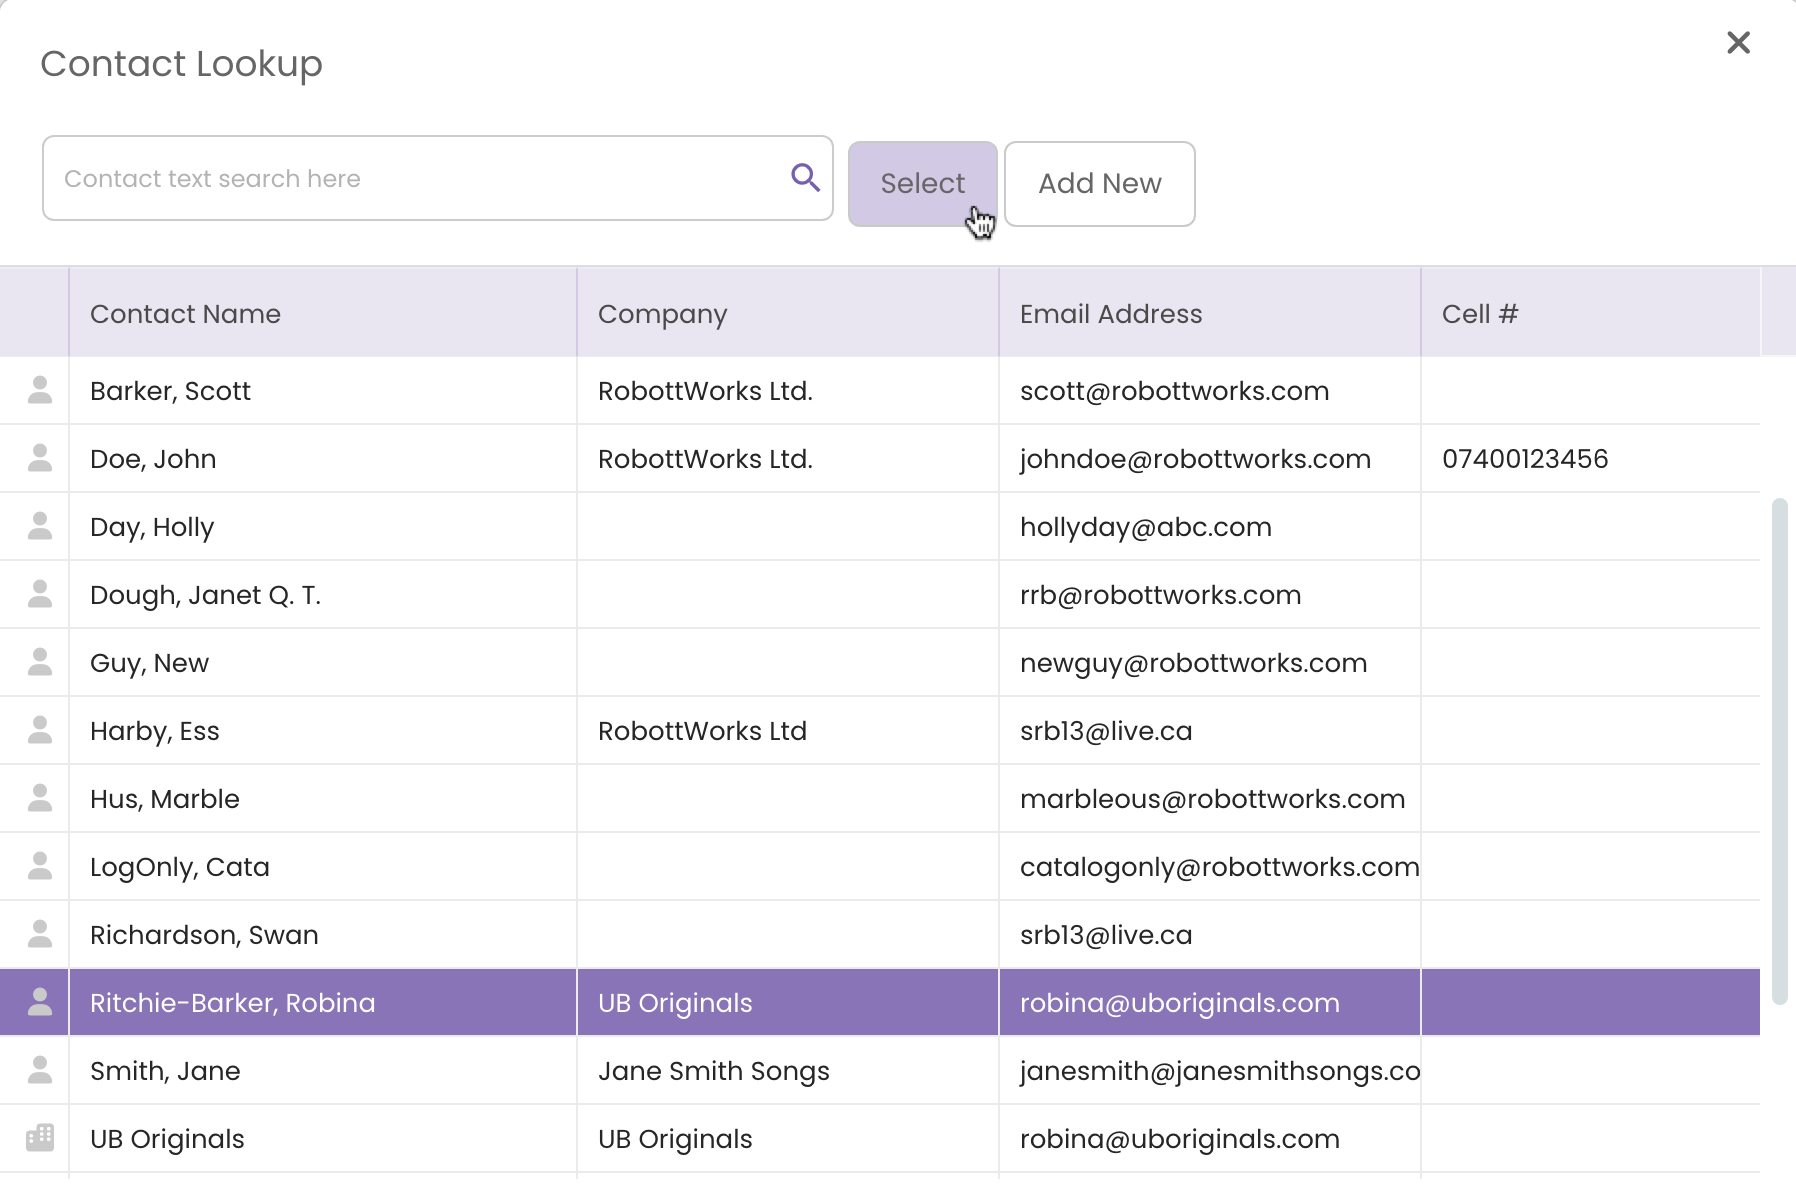
Task: Close the Contact Lookup dialog
Action: 1738,42
